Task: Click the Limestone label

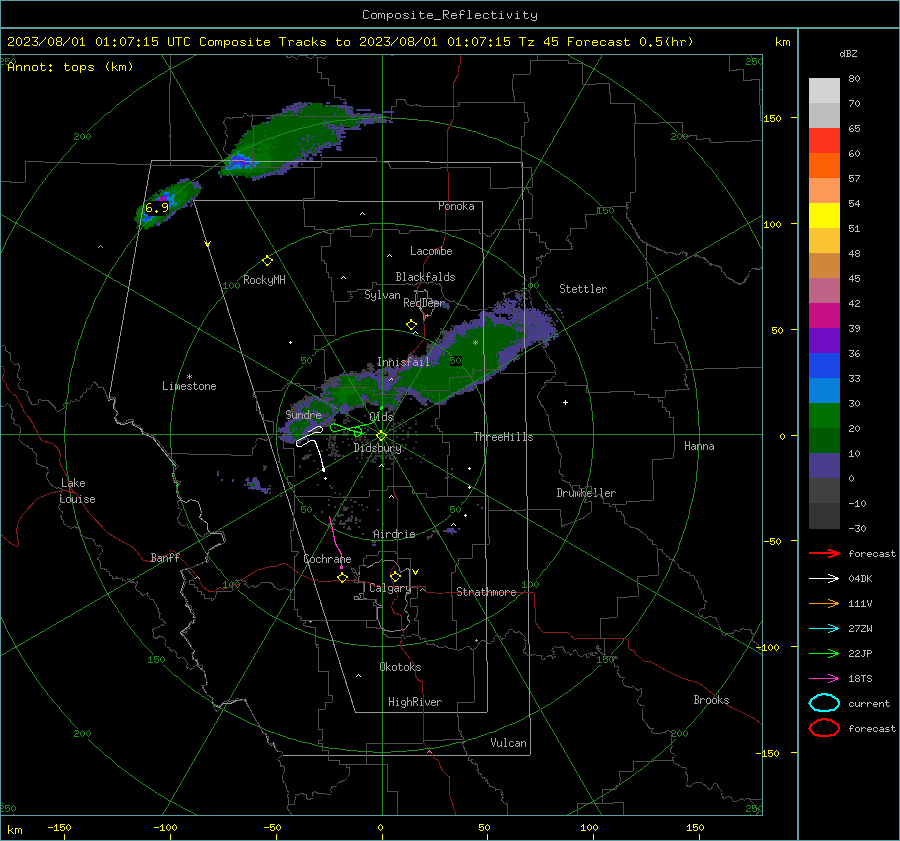Action: coord(189,386)
